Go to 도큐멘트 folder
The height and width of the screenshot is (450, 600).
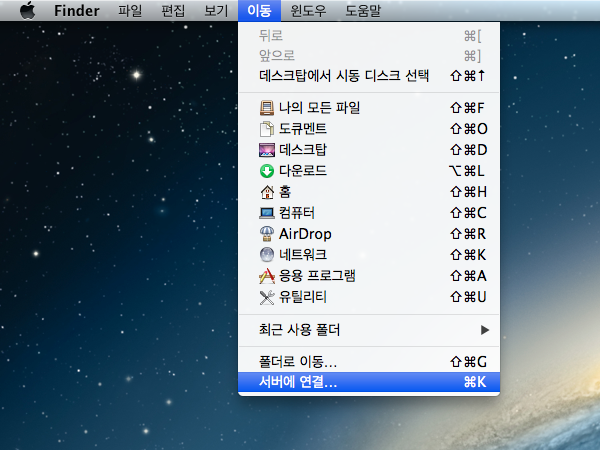pos(369,129)
